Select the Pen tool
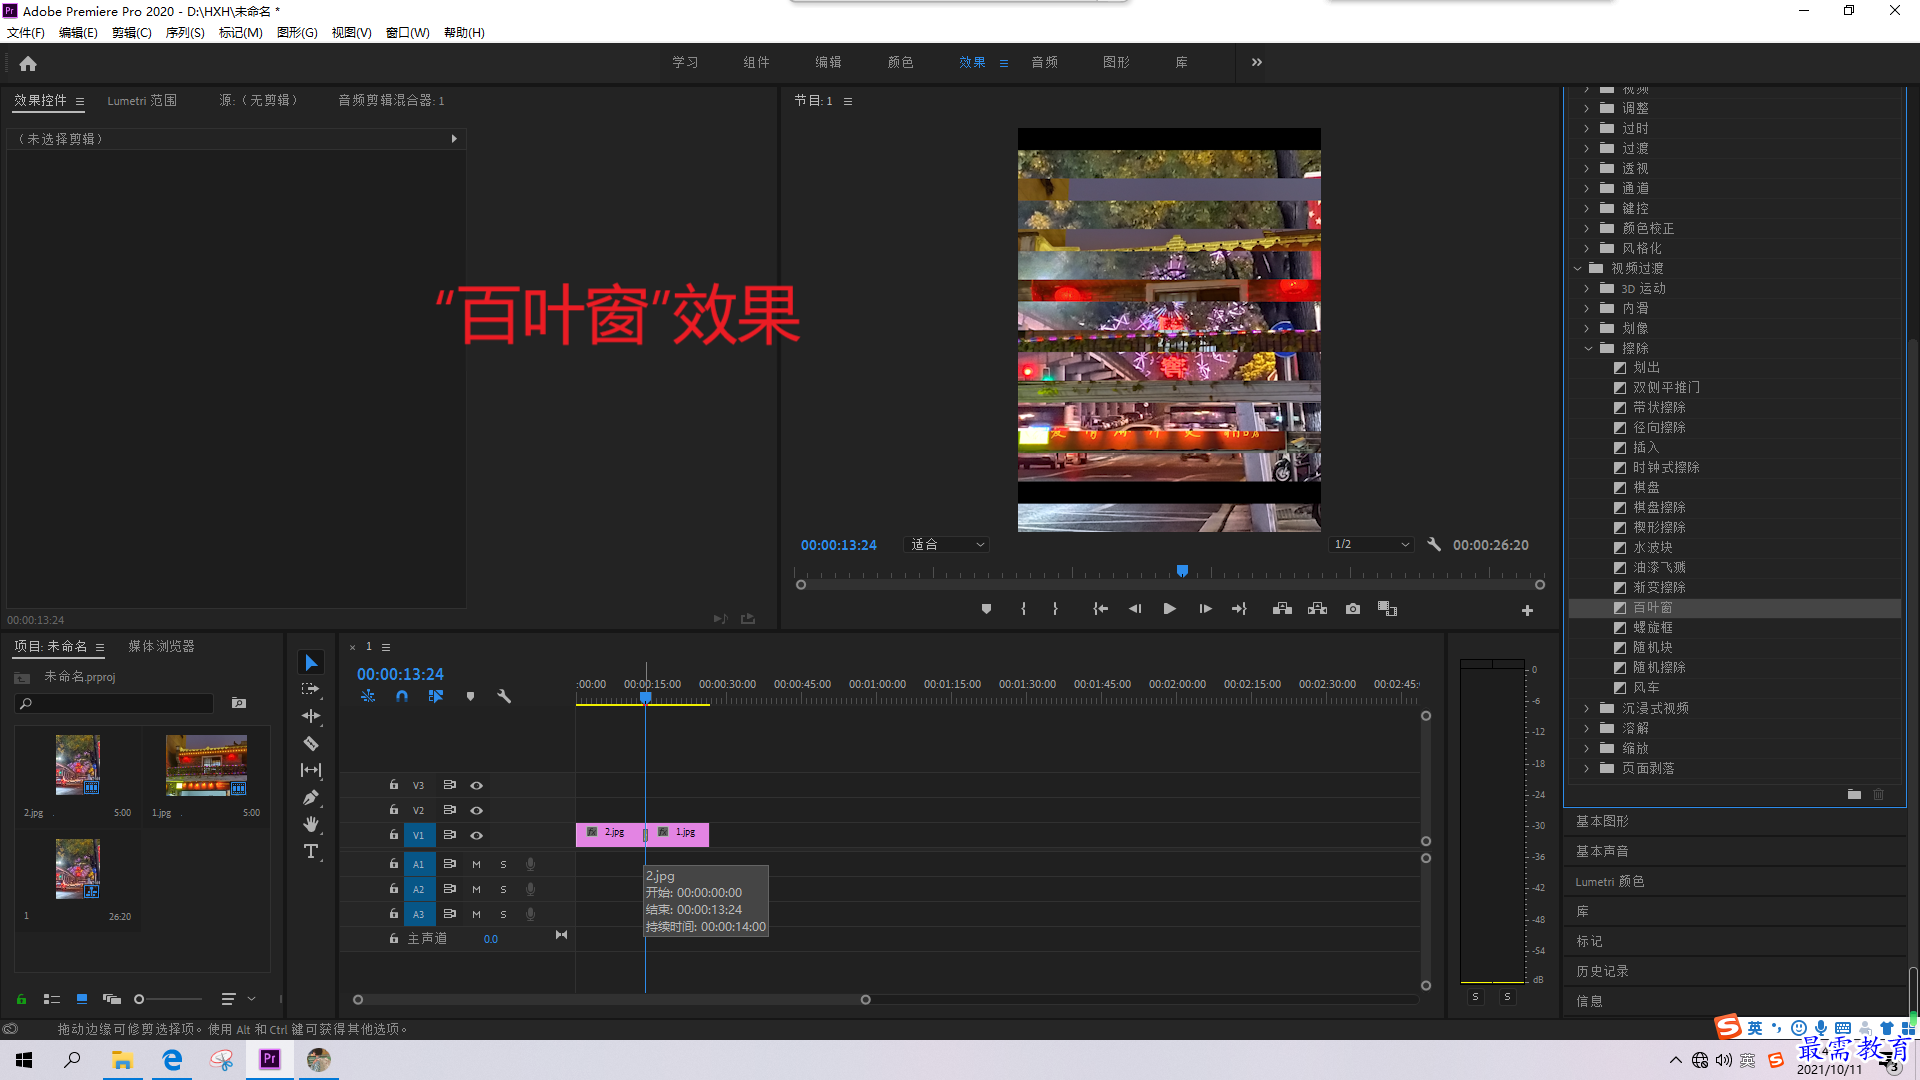Screen dimensions: 1920x1080 [311, 797]
